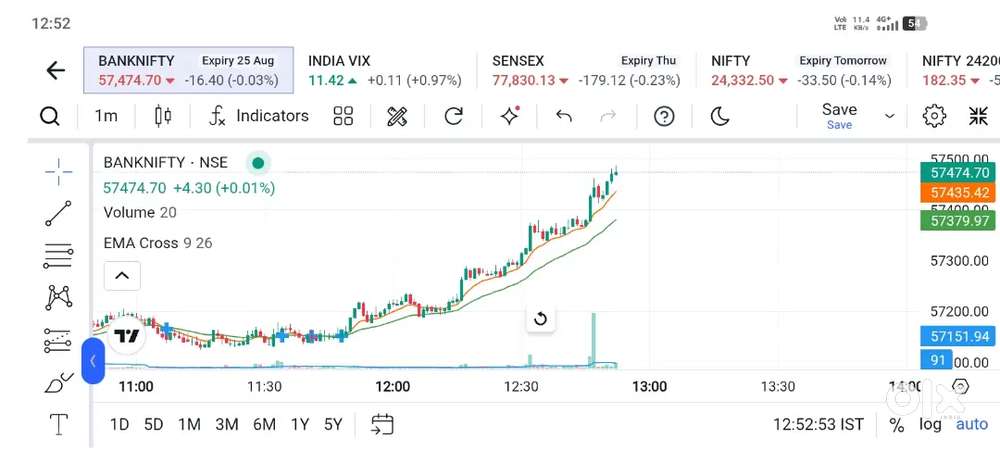Switch to the INDIA VIX ticker tab
Viewport: 1000px width, 450px height.
pos(385,71)
